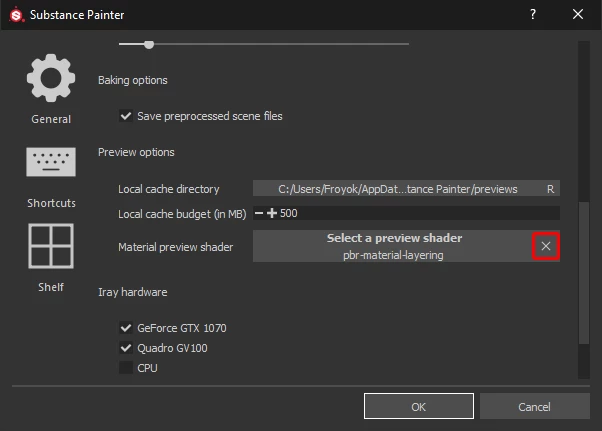This screenshot has width=602, height=431.
Task: Decrease local cache budget with minus
Action: click(259, 213)
